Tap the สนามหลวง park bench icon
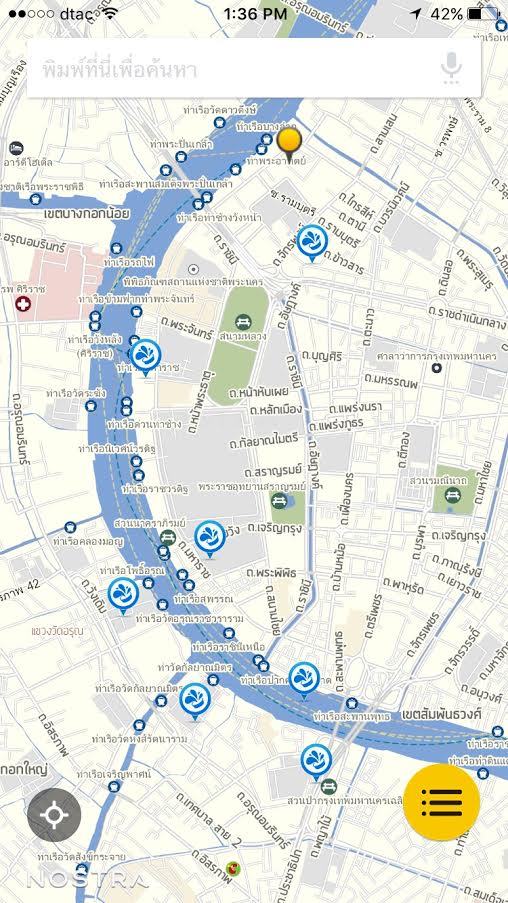 (x=244, y=321)
